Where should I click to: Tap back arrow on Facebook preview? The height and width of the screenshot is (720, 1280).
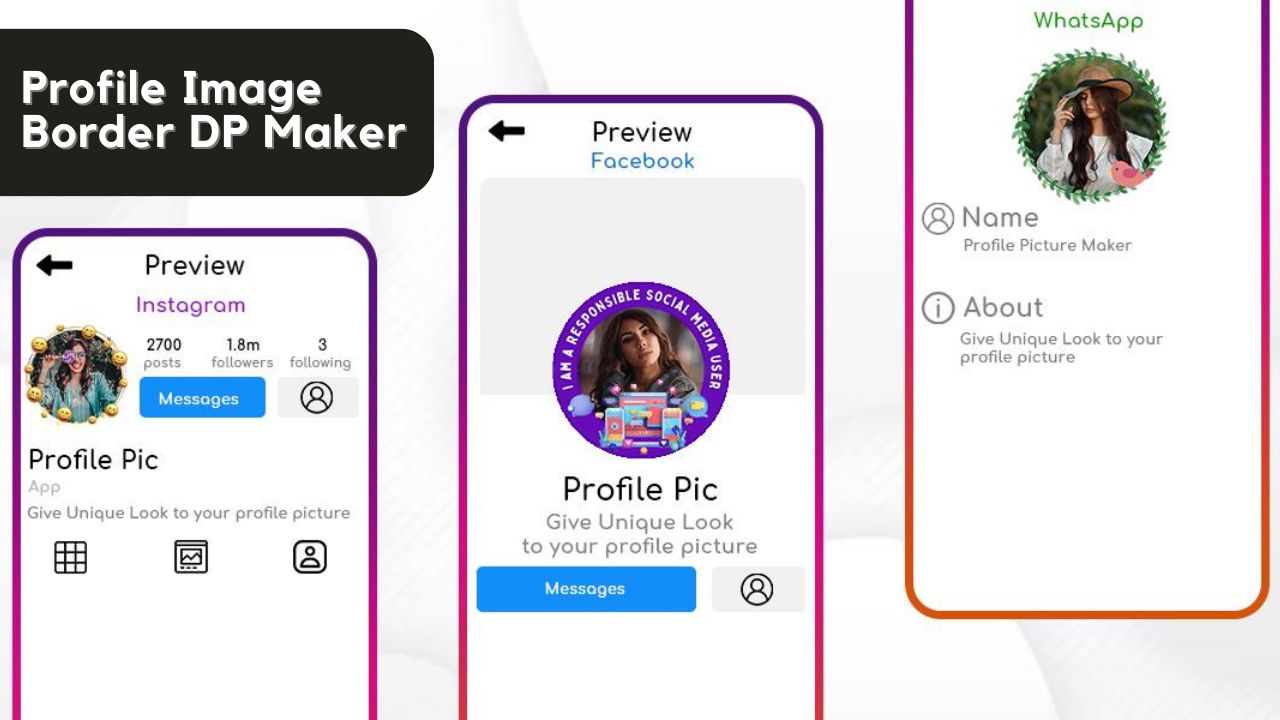tap(507, 131)
